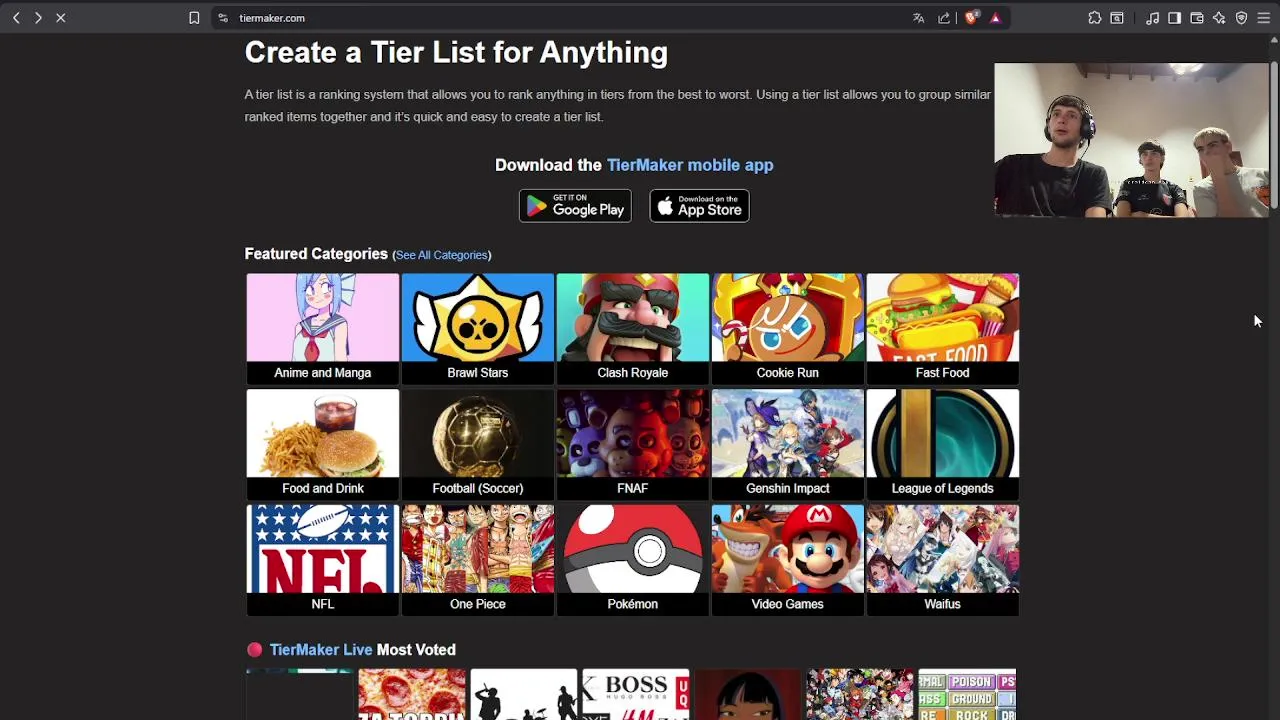Open the translate page icon
The height and width of the screenshot is (720, 1280).
point(918,18)
